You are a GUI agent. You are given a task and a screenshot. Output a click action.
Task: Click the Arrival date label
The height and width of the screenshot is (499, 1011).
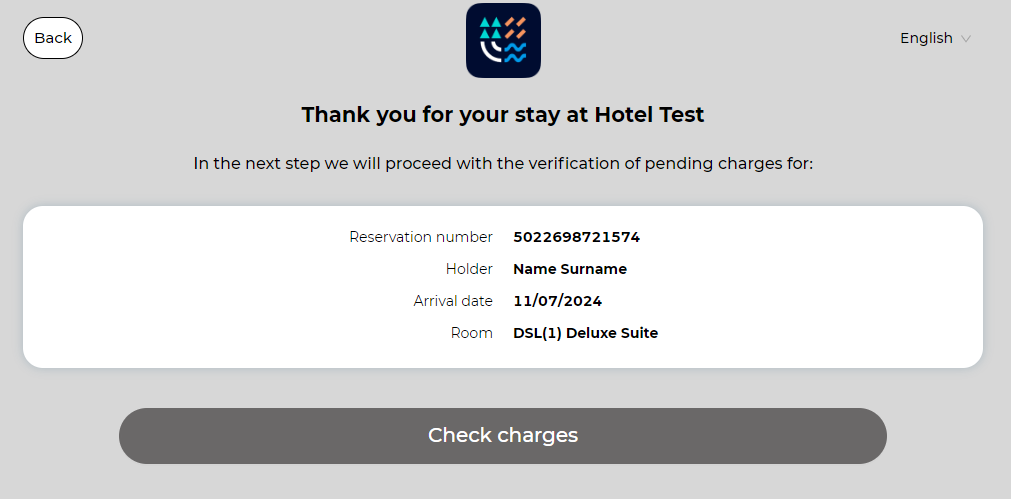coord(453,301)
